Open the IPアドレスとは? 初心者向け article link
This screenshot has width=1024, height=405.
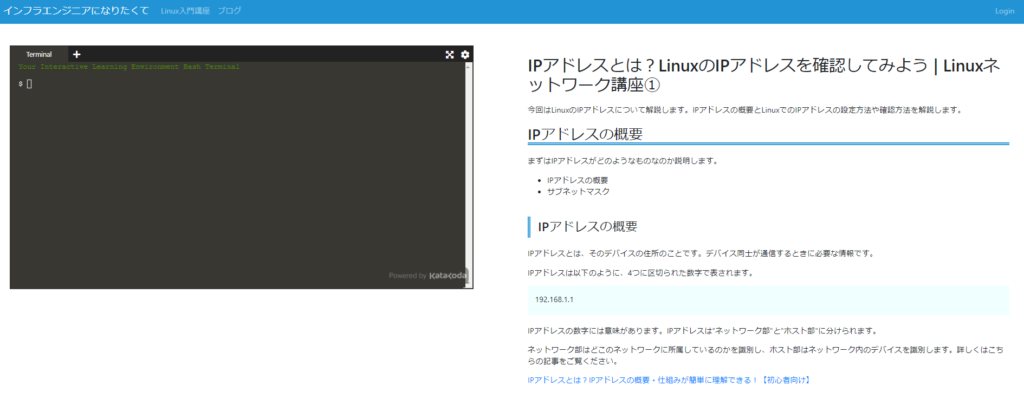tap(669, 380)
